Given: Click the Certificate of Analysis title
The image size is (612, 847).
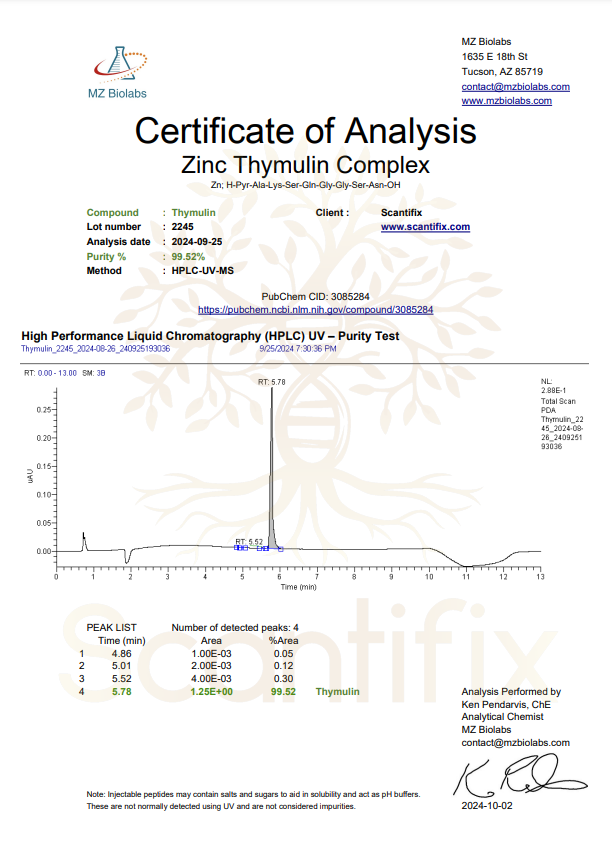Looking at the screenshot, I should [305, 130].
